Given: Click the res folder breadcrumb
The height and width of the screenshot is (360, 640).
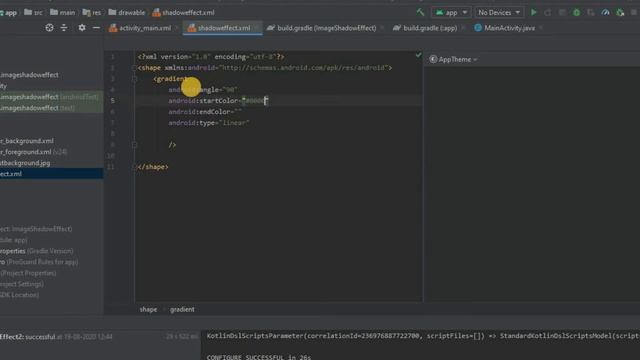Looking at the screenshot, I should pos(92,13).
